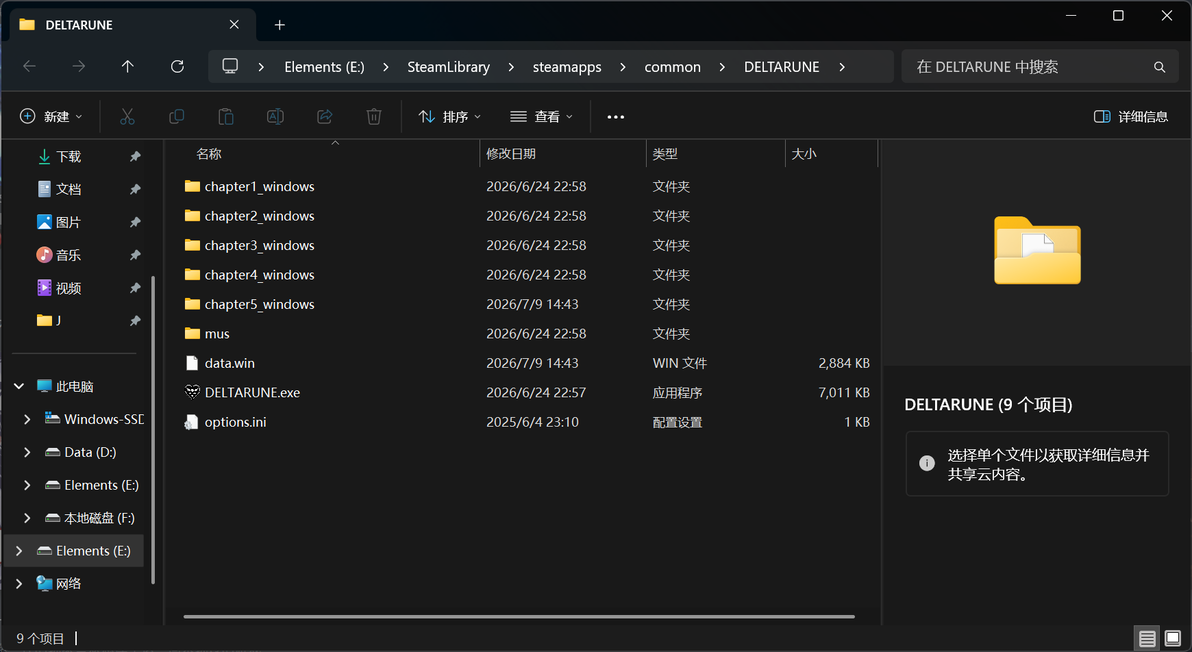Click the Cut scissors icon in toolbar
This screenshot has height=652, width=1192.
127,116
